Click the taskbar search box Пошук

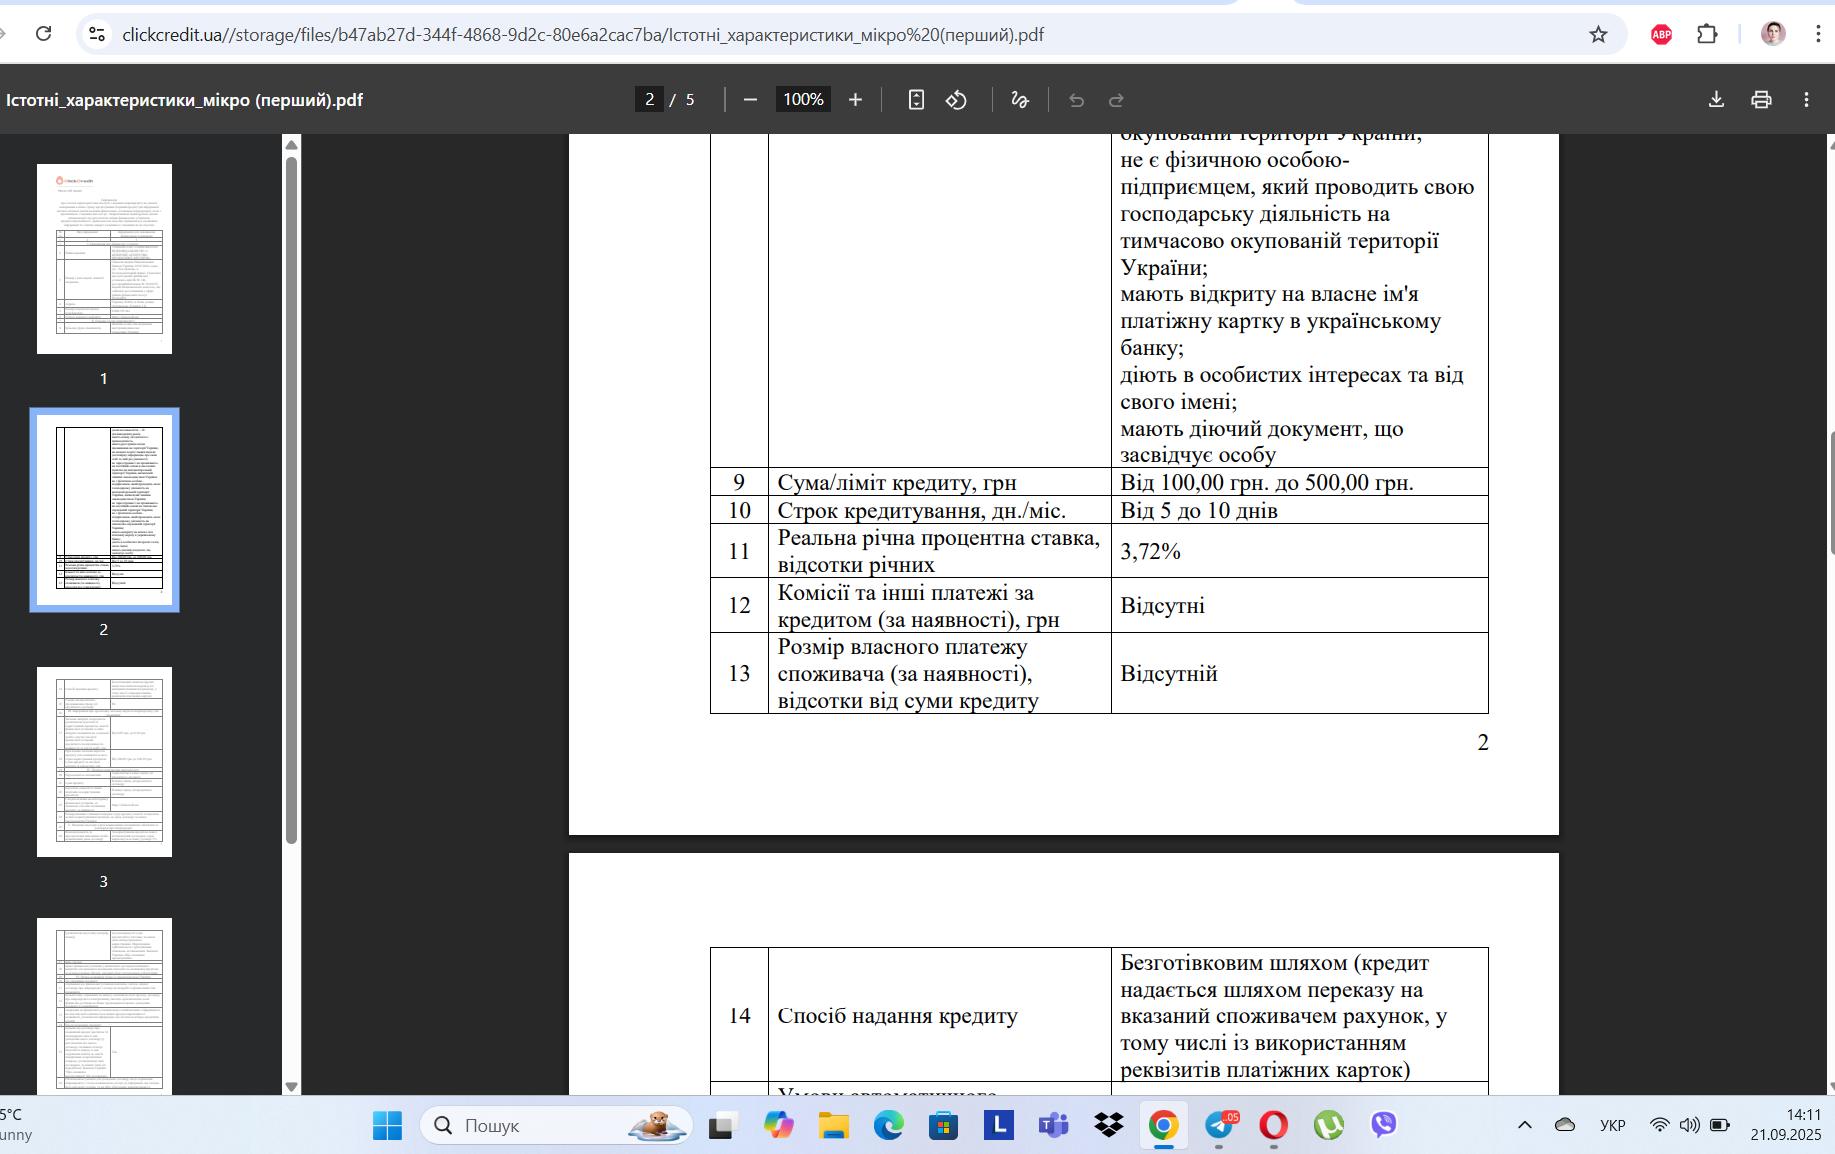pyautogui.click(x=556, y=1126)
